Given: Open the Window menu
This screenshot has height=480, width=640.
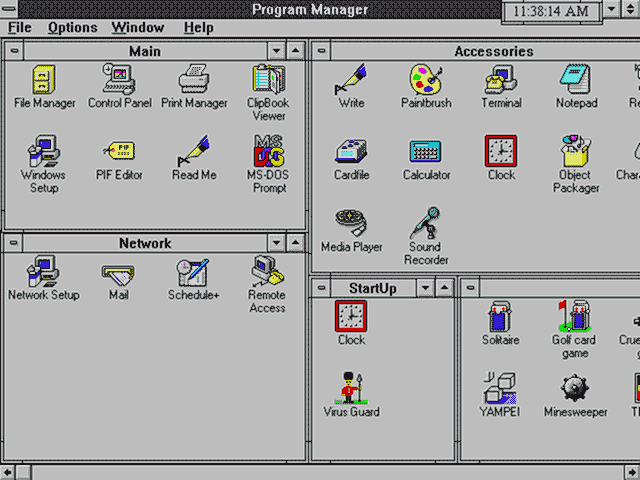Looking at the screenshot, I should 138,28.
